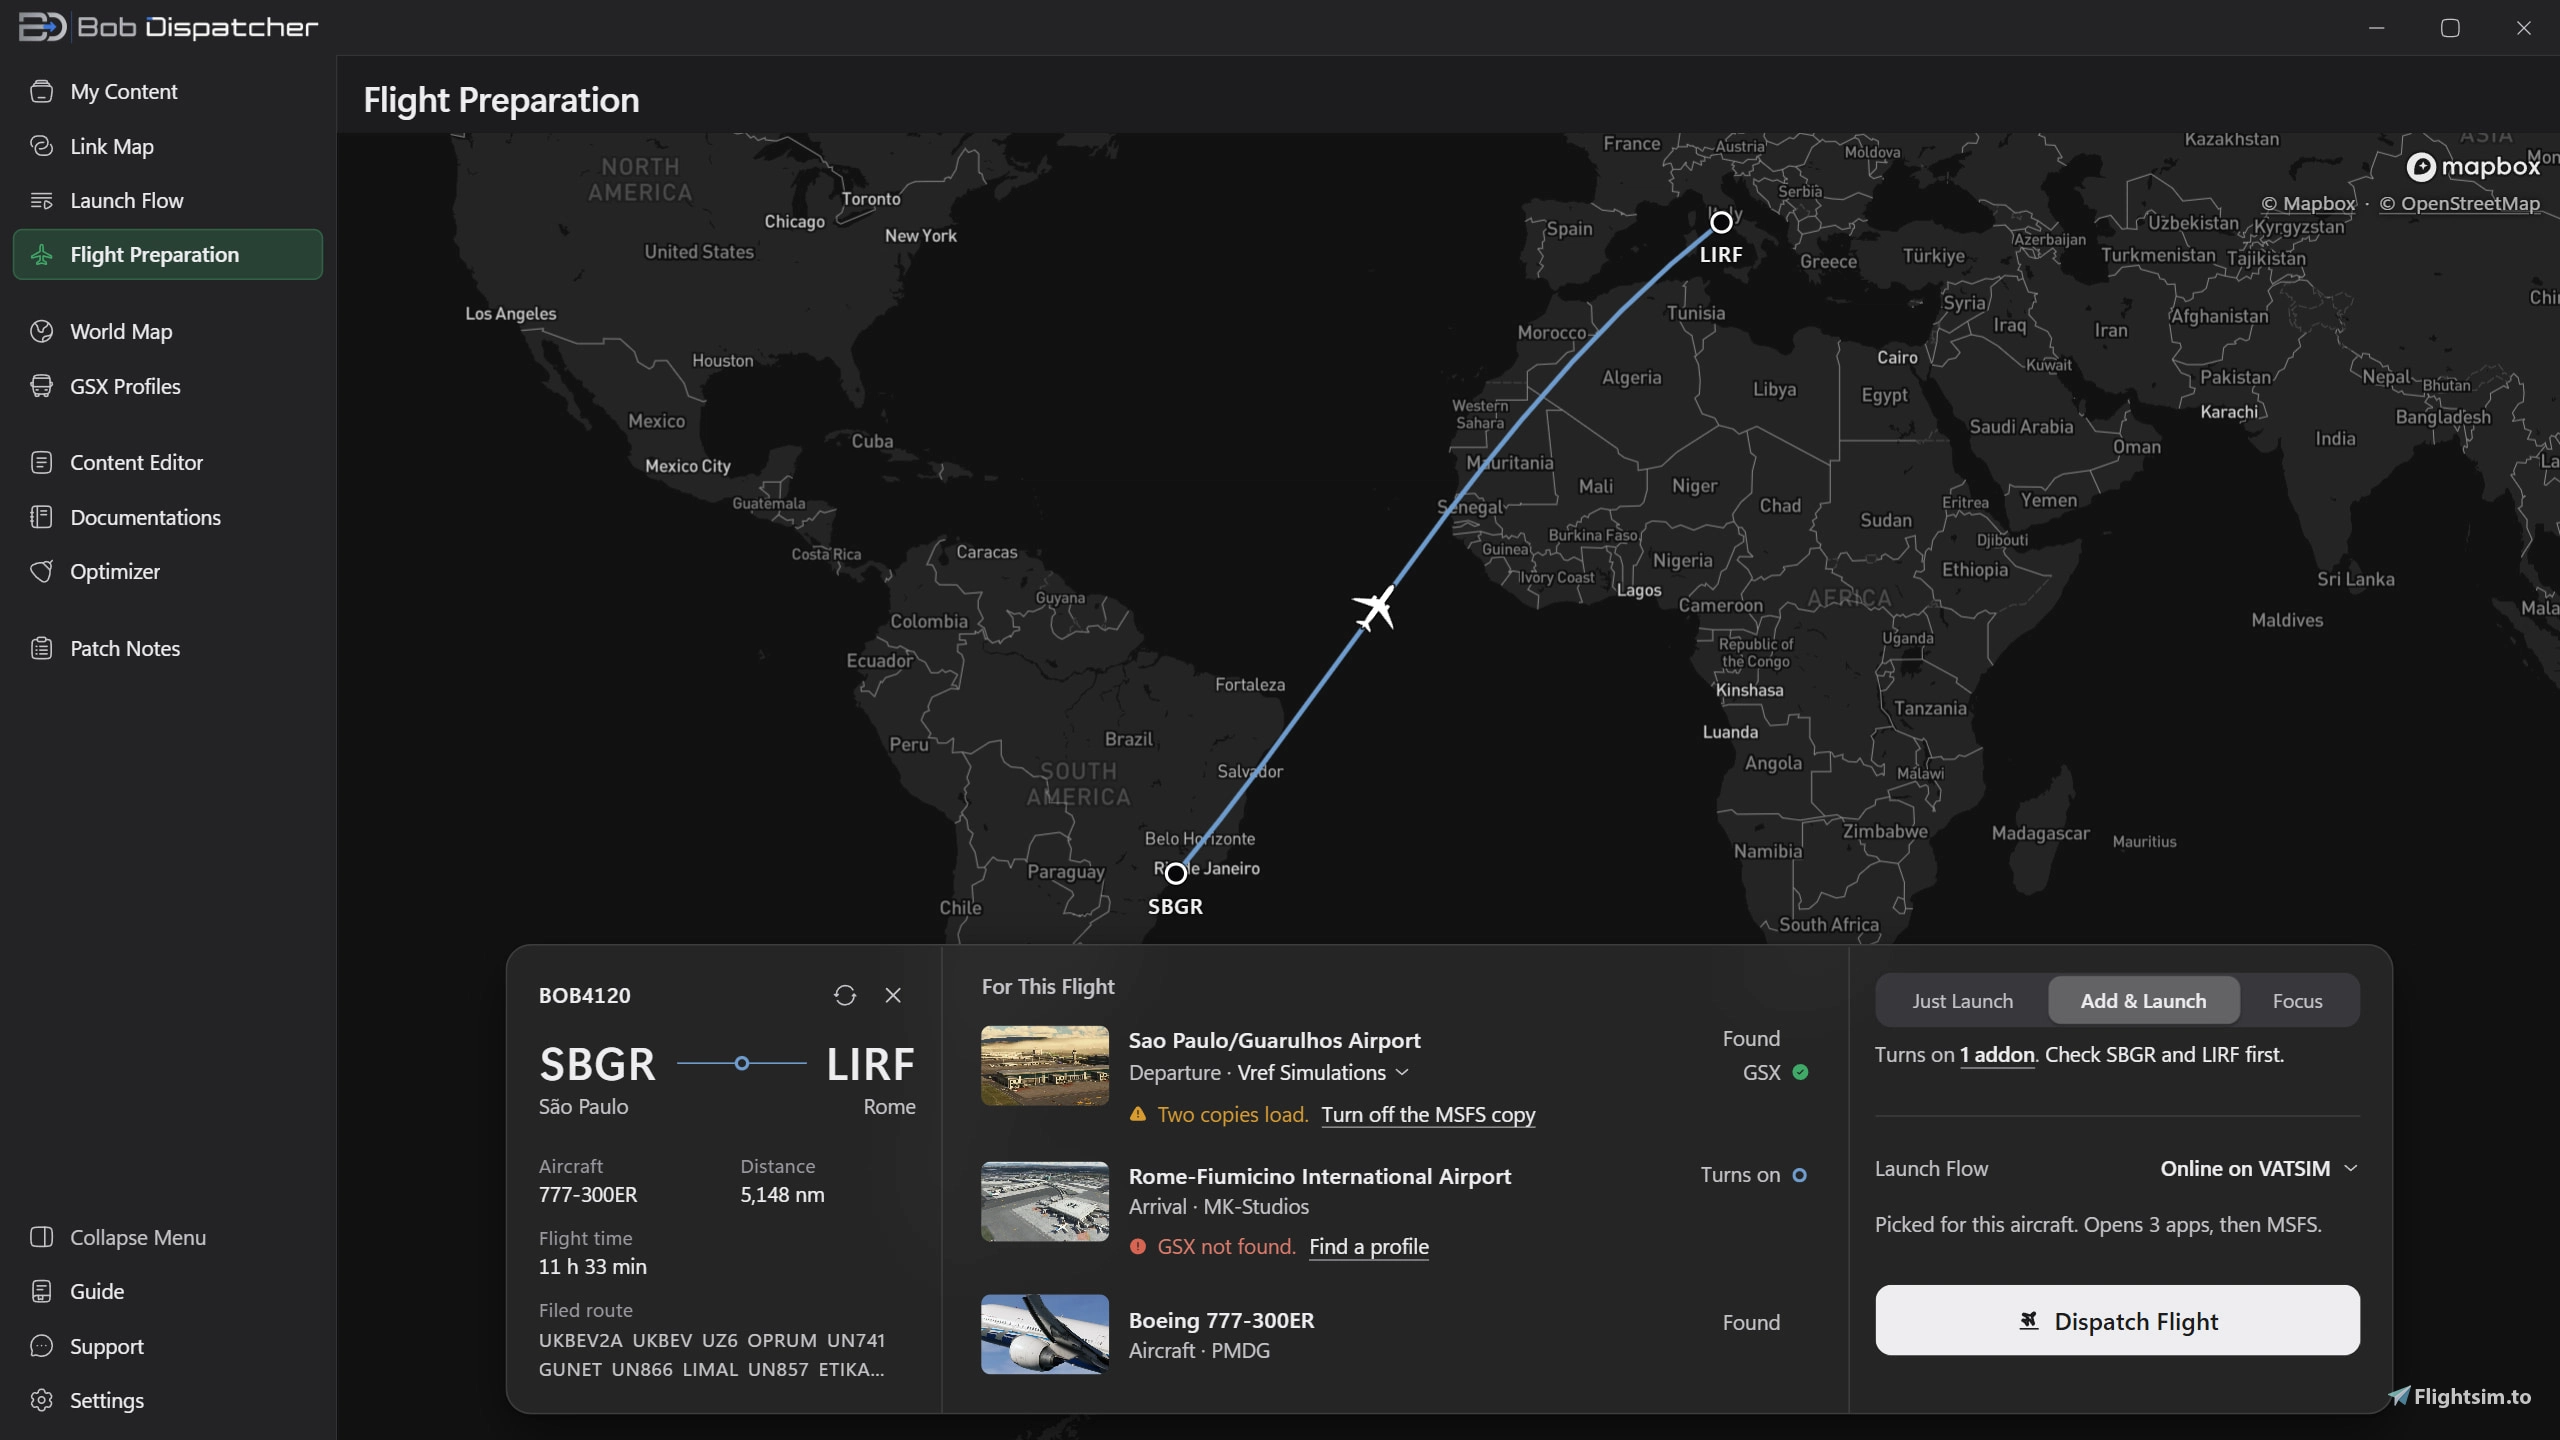
Task: Click Turn off the MSFS copy link
Action: (1428, 1114)
